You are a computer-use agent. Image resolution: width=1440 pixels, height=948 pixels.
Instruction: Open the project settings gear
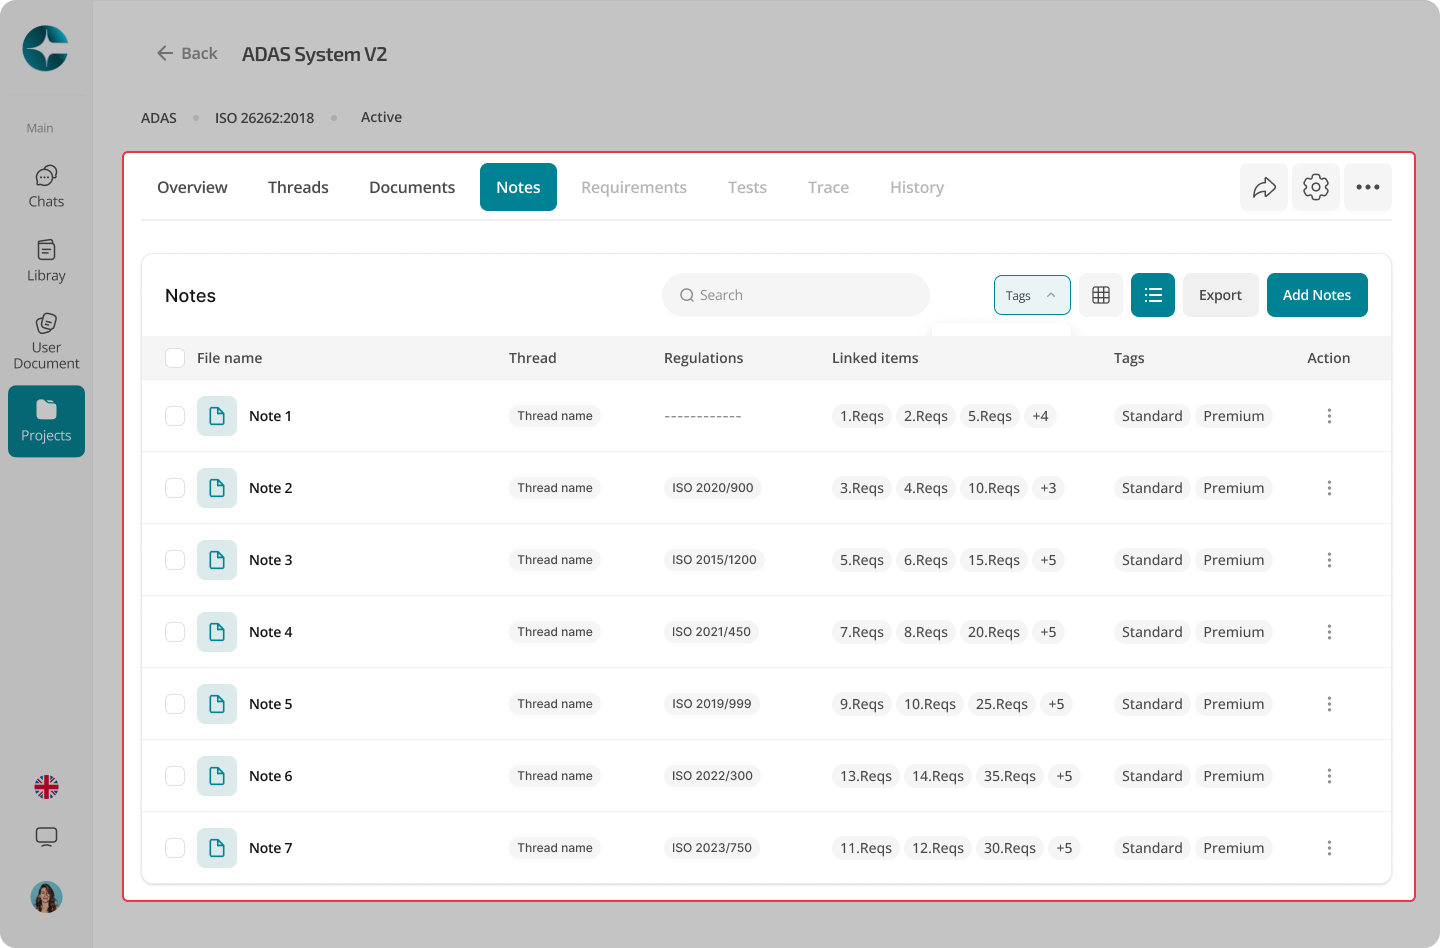point(1316,187)
